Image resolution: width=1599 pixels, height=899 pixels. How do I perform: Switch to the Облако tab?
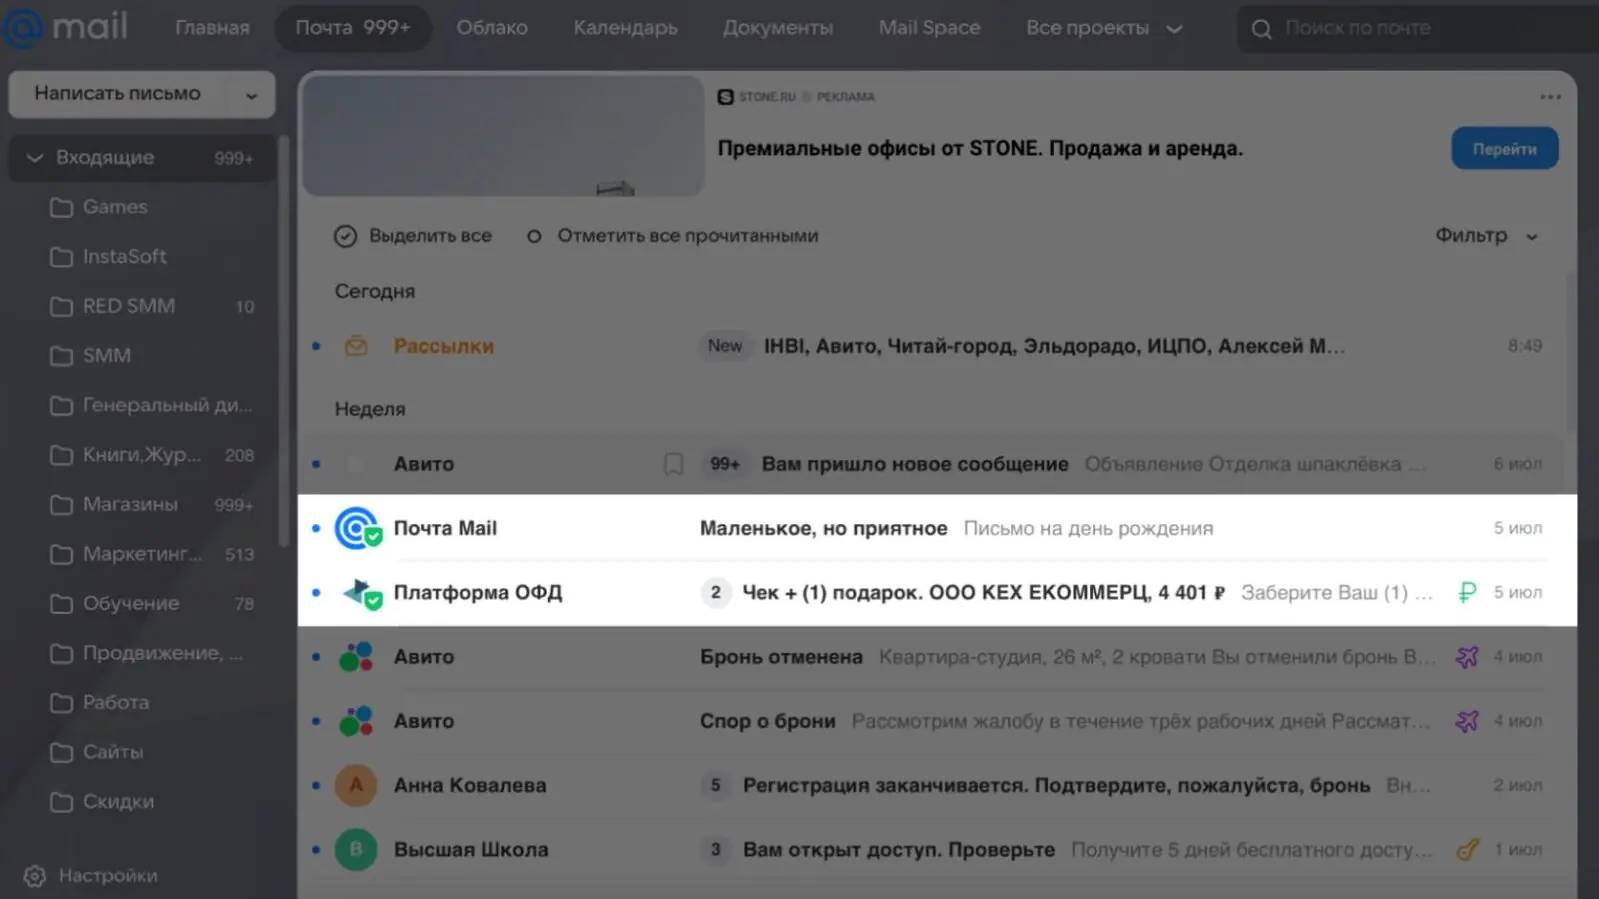(x=492, y=28)
